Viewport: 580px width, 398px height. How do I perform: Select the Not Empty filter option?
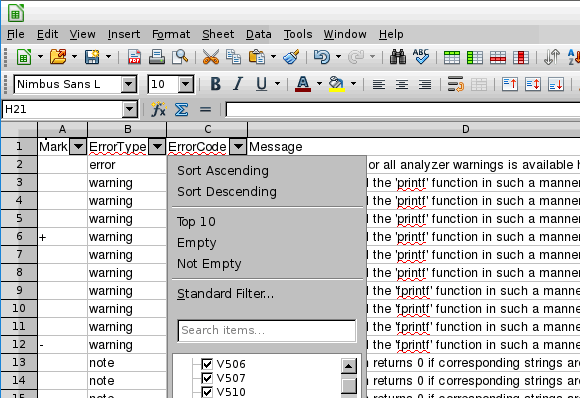209,264
